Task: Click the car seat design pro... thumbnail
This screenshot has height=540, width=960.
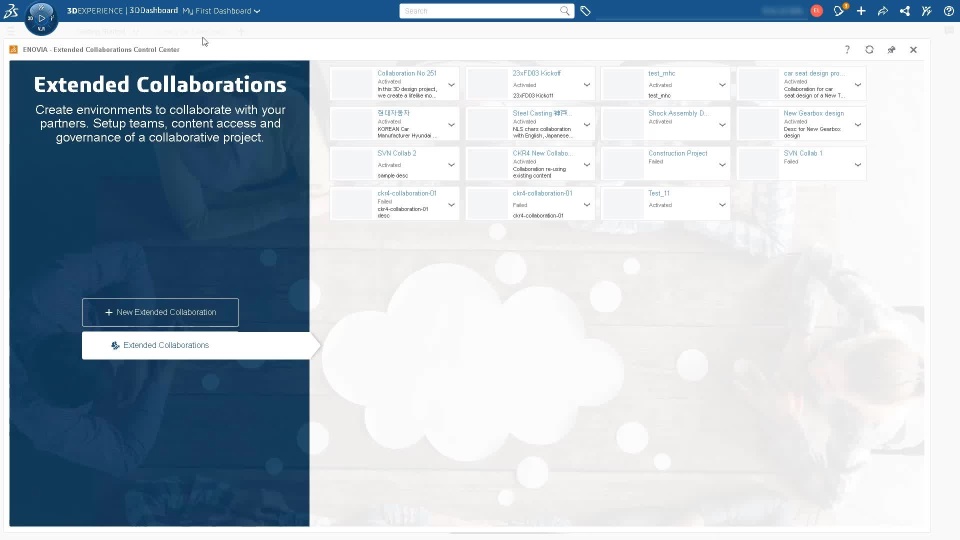Action: tap(758, 84)
